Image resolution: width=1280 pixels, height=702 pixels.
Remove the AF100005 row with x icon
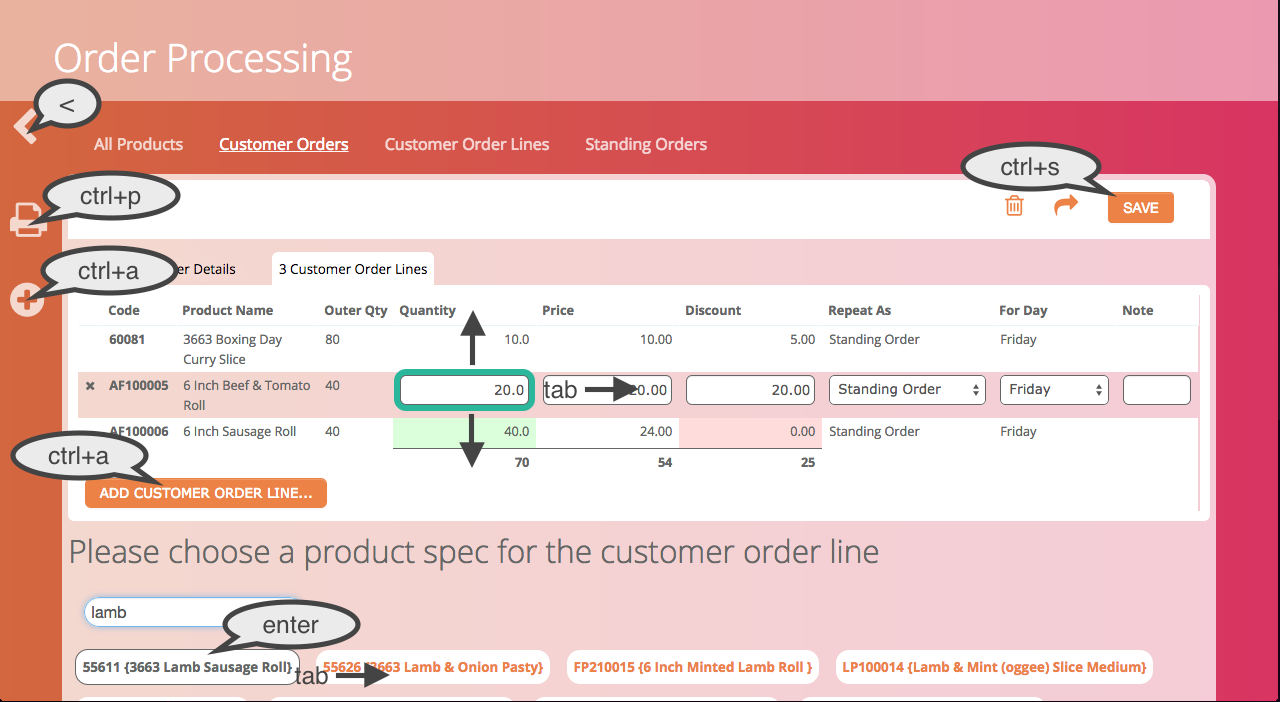[x=90, y=386]
